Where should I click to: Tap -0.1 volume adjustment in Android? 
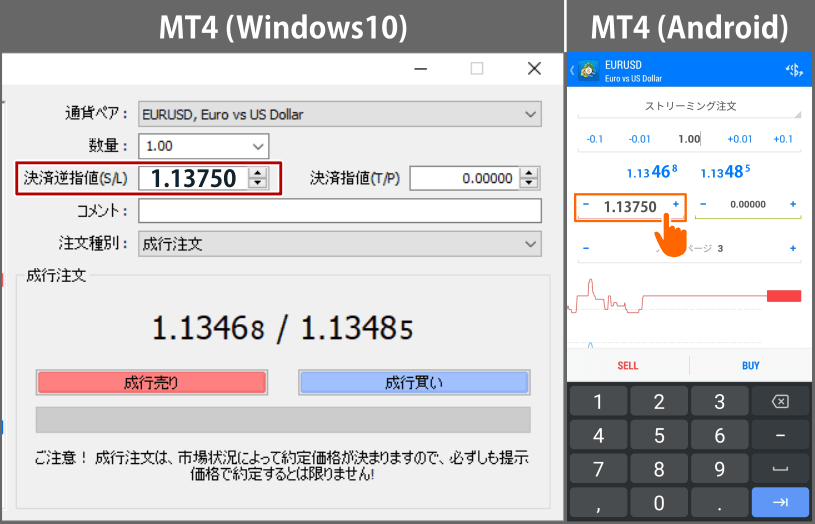595,139
